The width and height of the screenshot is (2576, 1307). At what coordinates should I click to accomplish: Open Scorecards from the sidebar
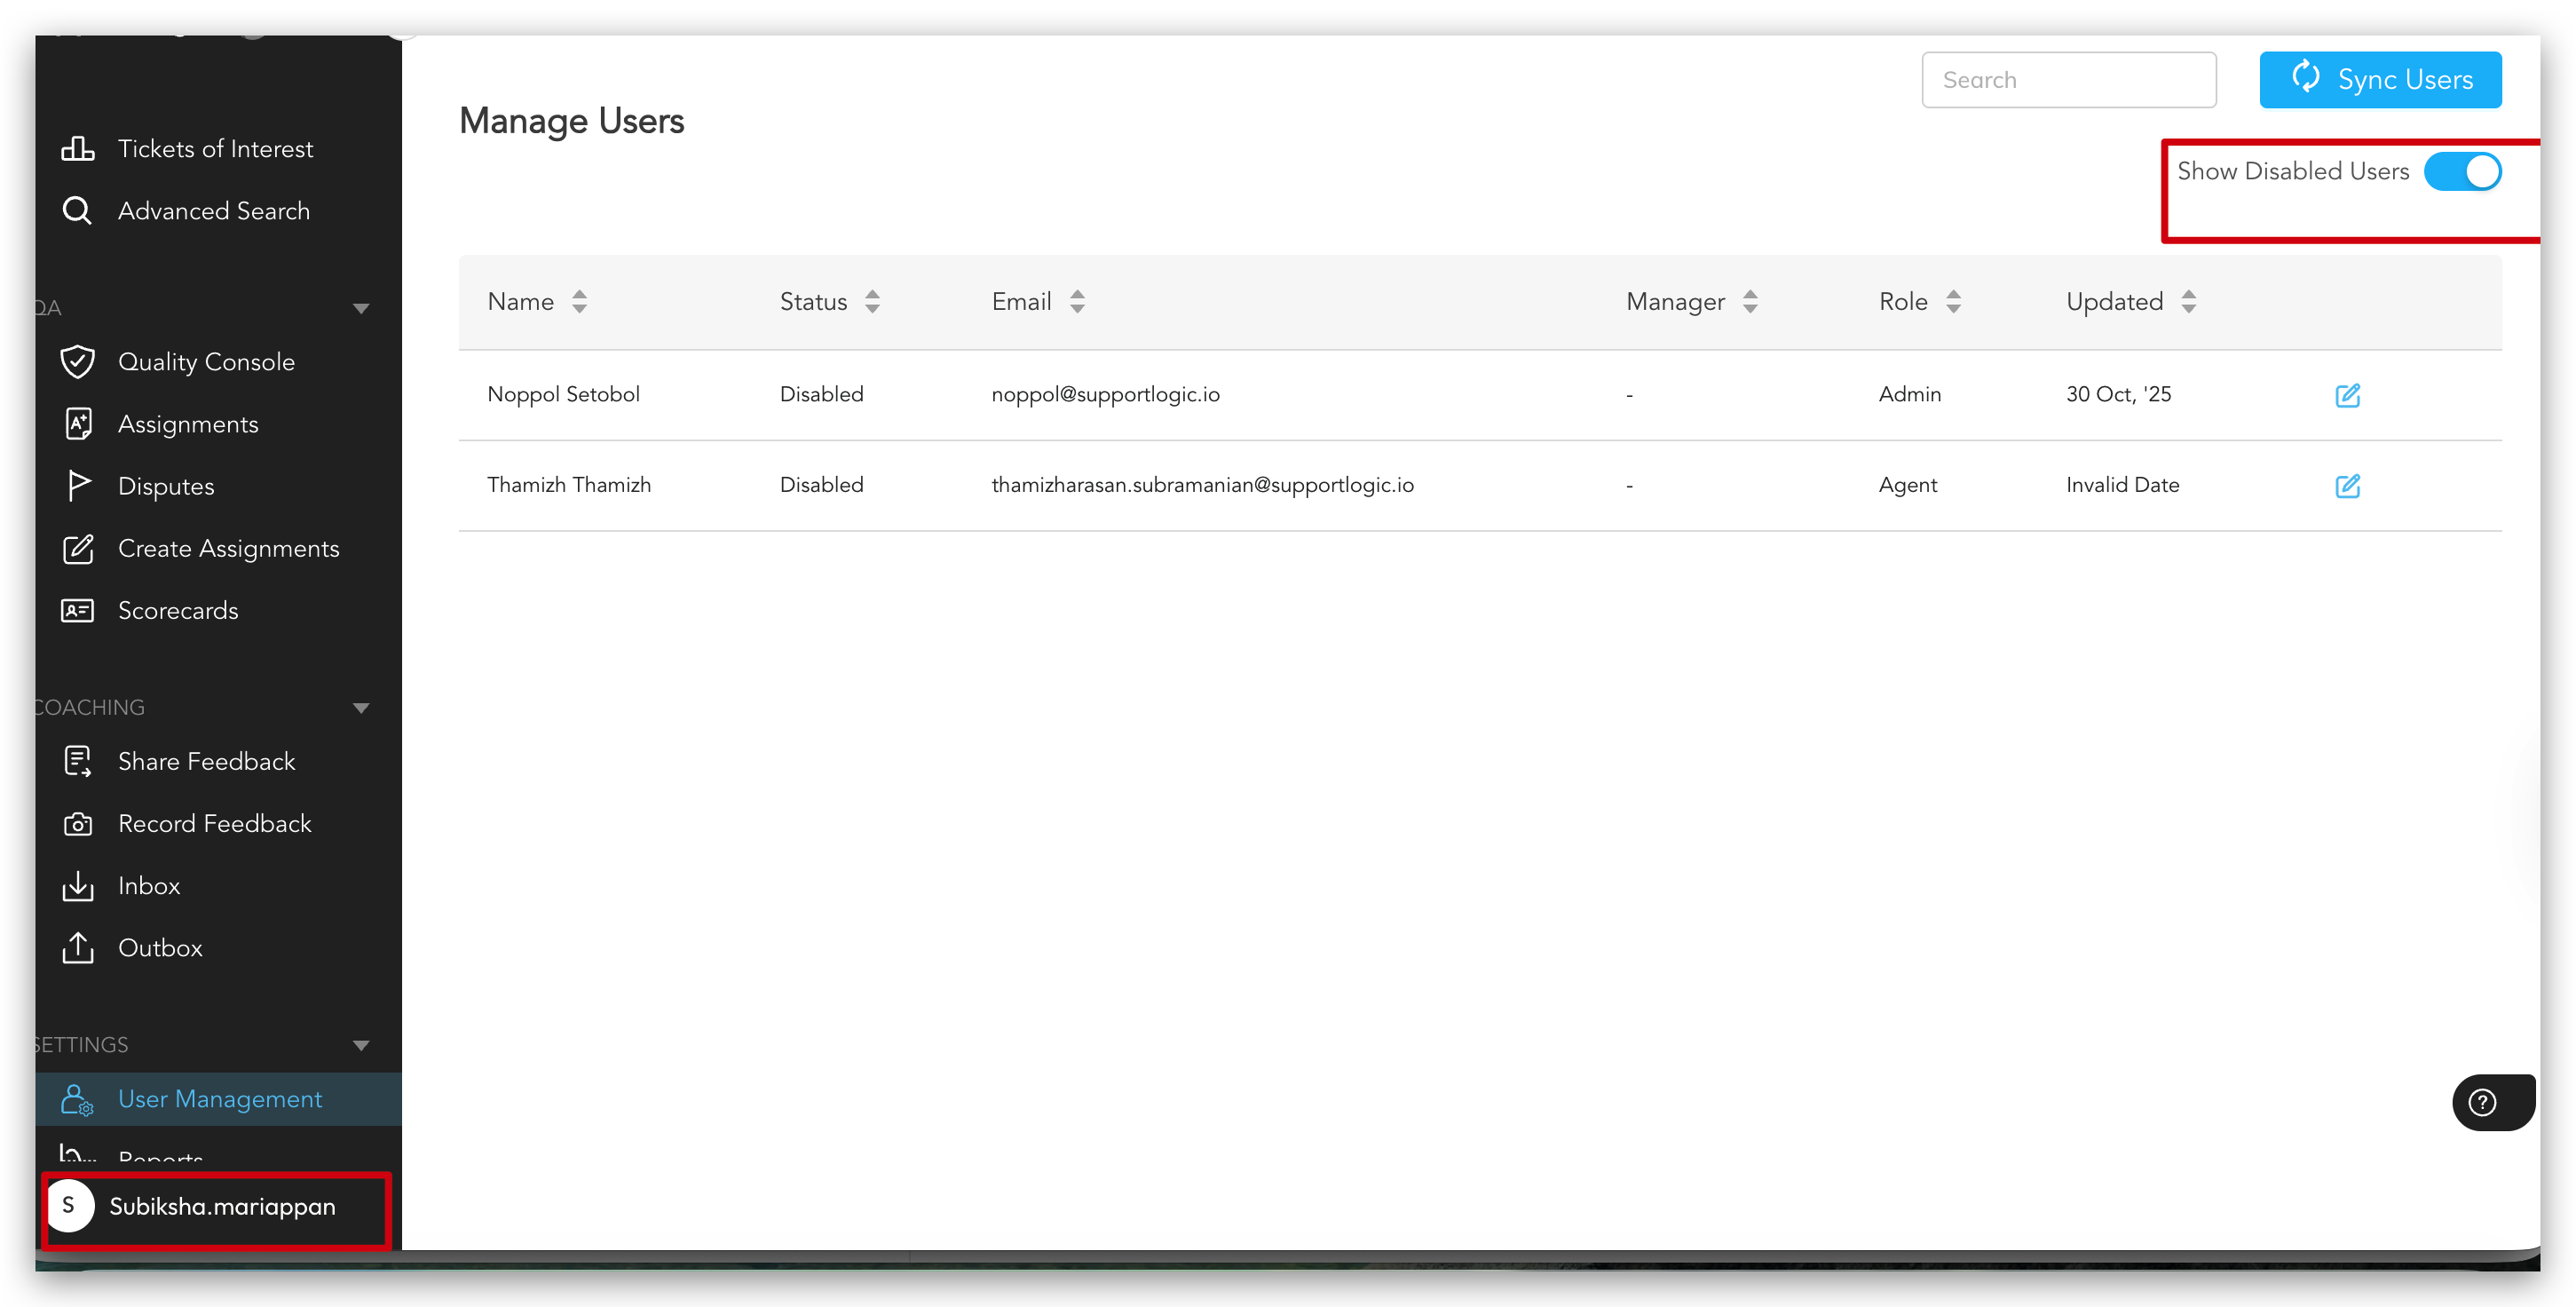pos(178,611)
